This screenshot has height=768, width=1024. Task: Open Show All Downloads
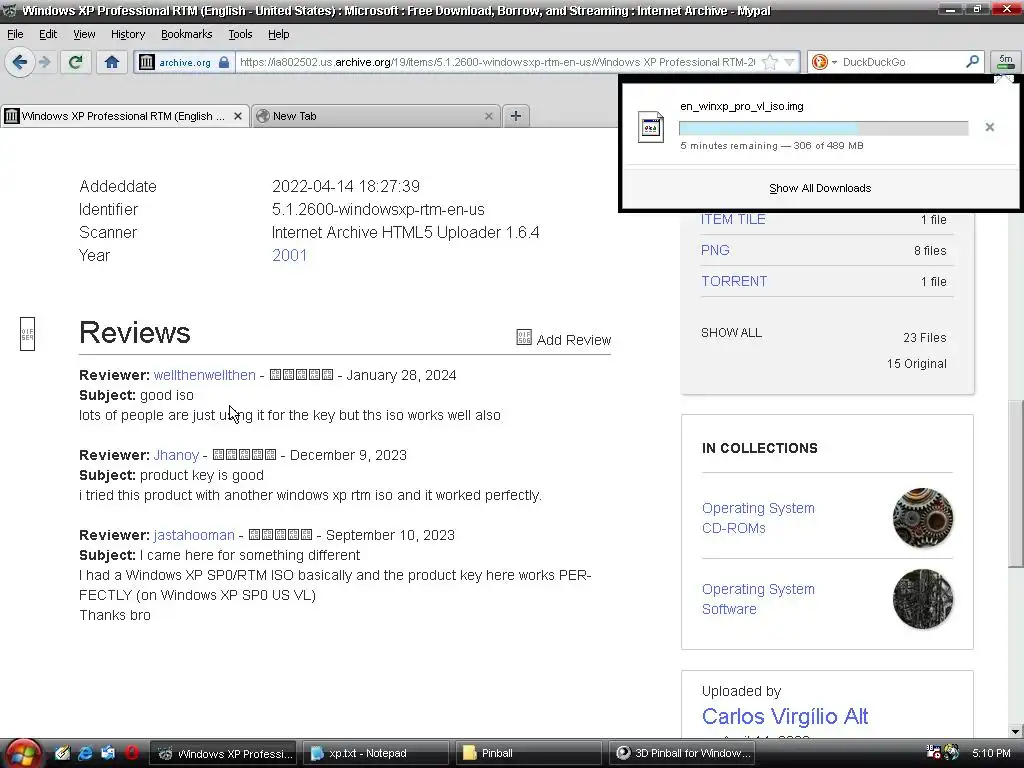[820, 188]
